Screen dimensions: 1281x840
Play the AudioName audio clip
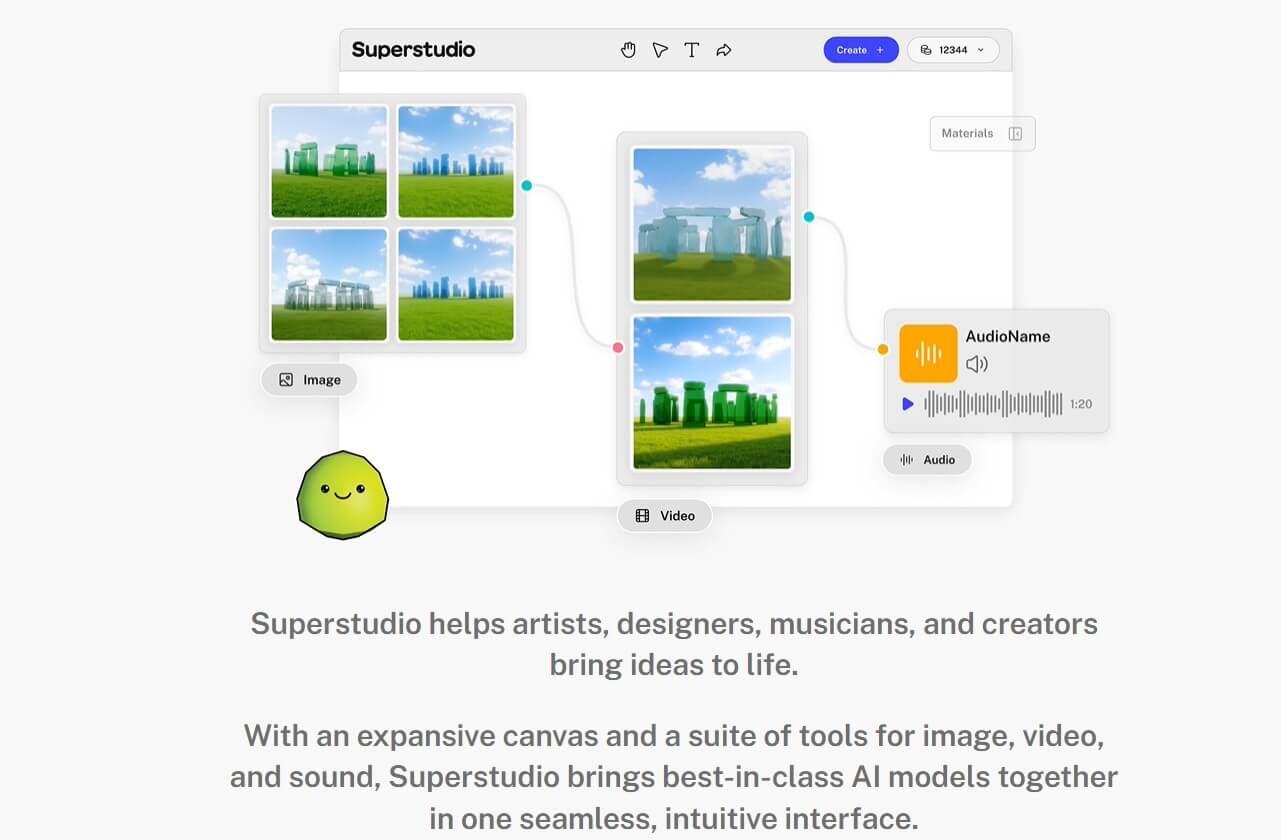[x=907, y=404]
